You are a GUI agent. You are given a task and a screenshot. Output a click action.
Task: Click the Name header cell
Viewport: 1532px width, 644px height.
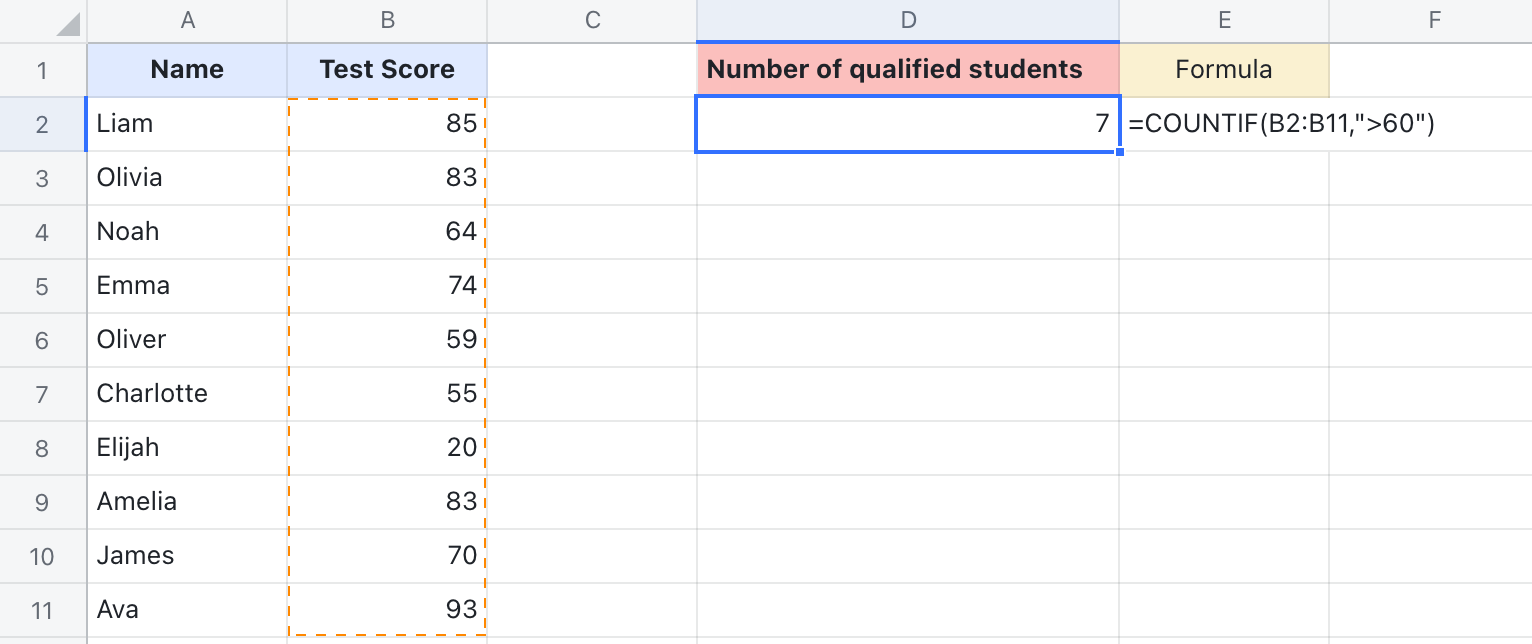[x=186, y=69]
